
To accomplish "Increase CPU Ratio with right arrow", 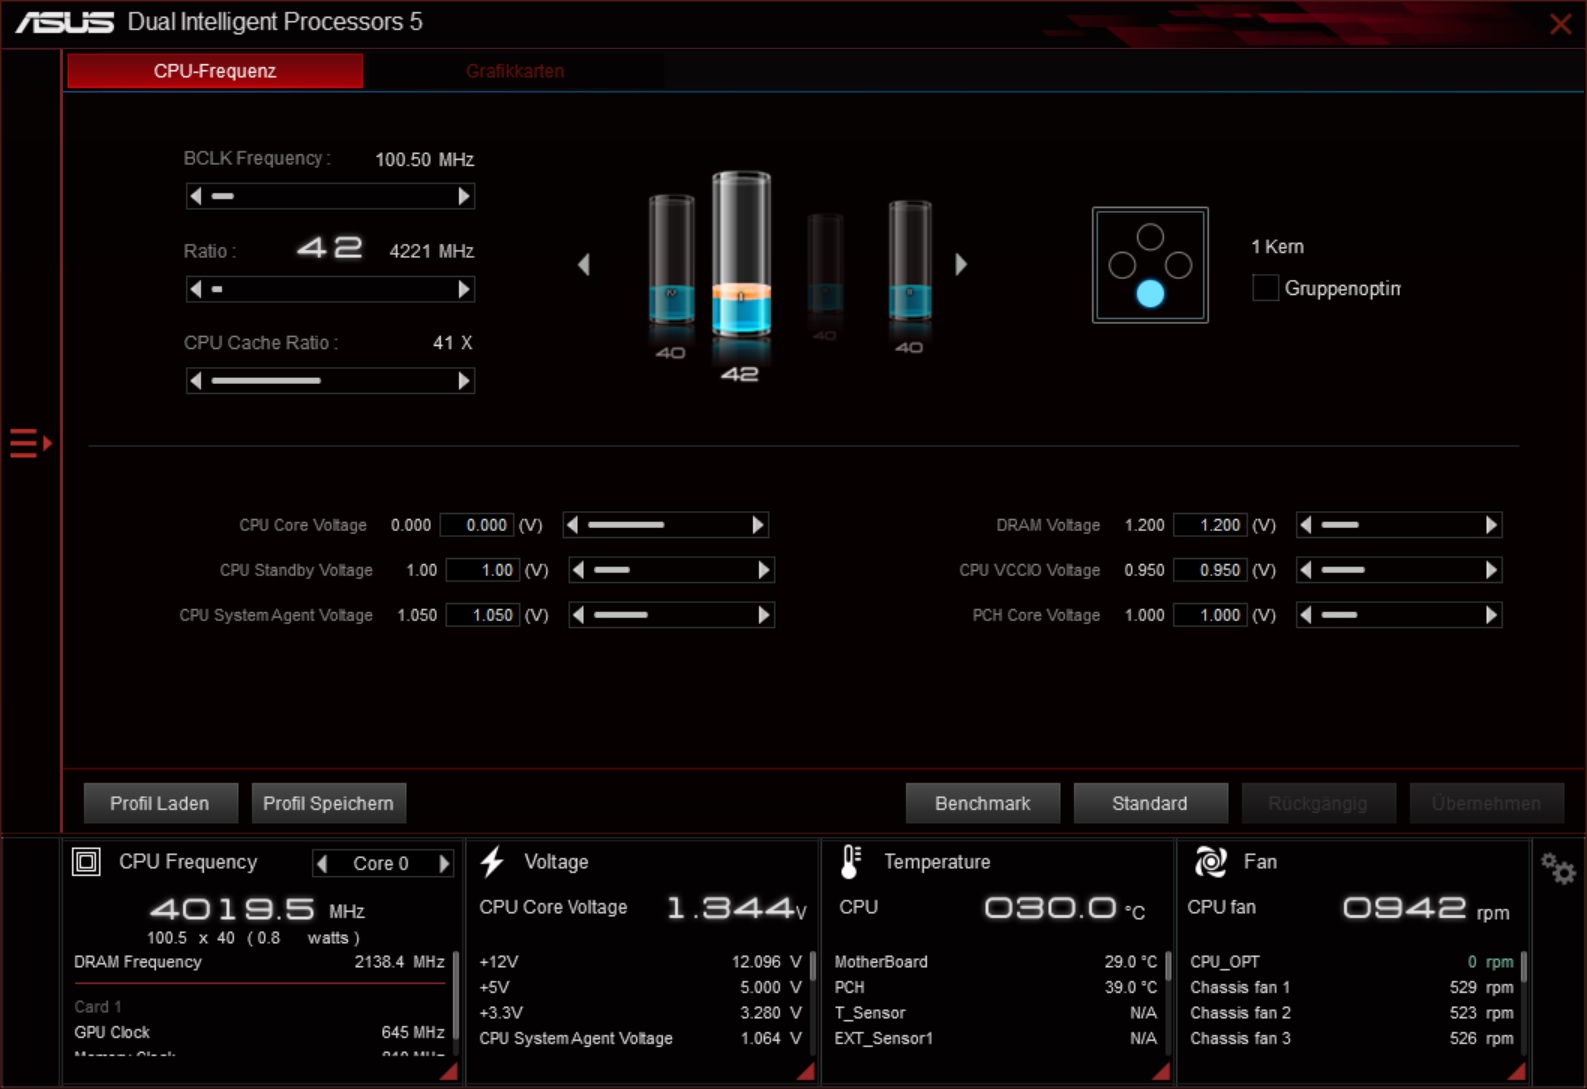I will 463,289.
